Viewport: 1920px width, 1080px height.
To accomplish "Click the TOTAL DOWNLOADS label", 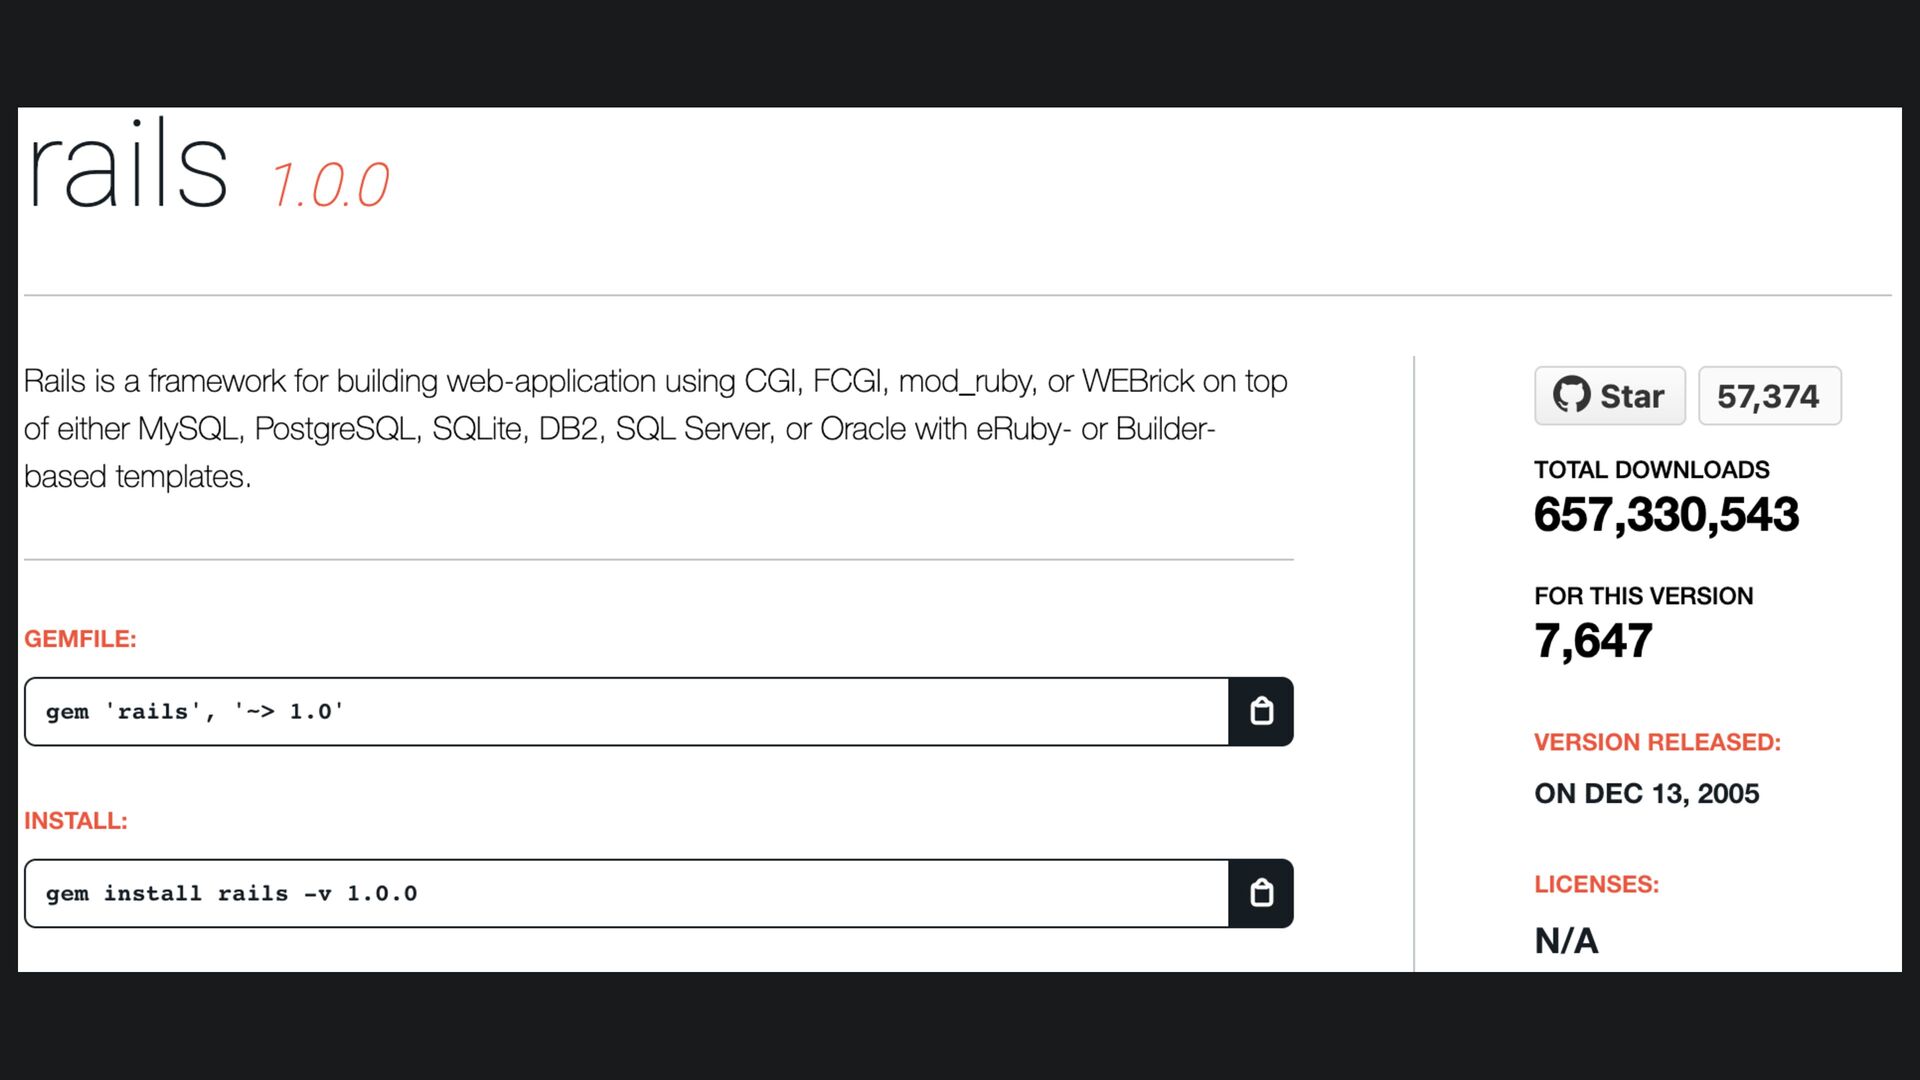I will click(1652, 470).
